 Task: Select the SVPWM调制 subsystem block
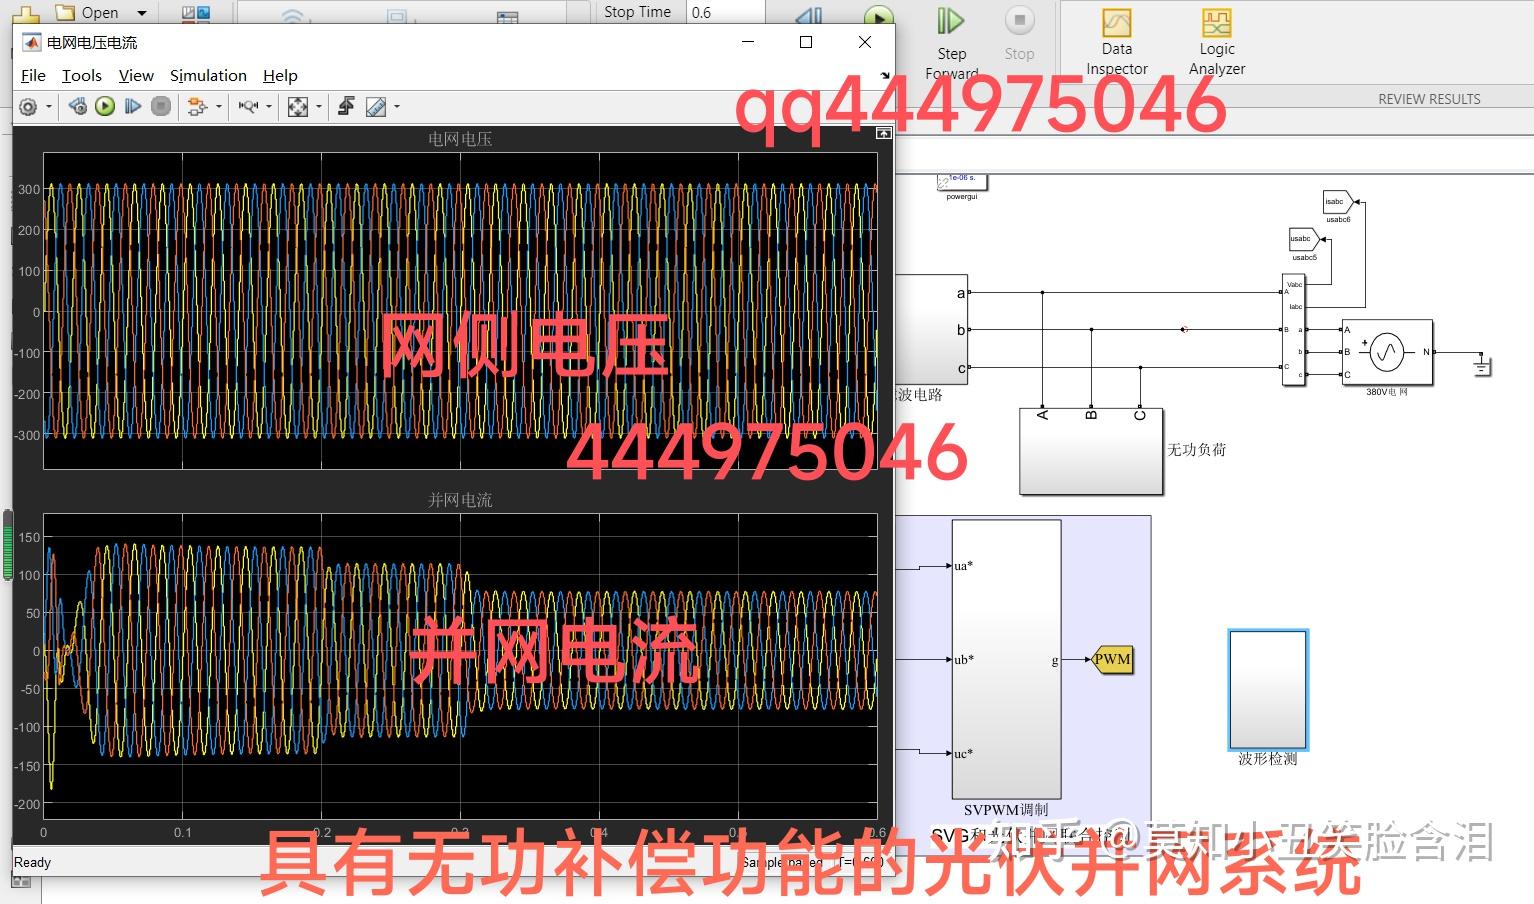tap(1006, 659)
